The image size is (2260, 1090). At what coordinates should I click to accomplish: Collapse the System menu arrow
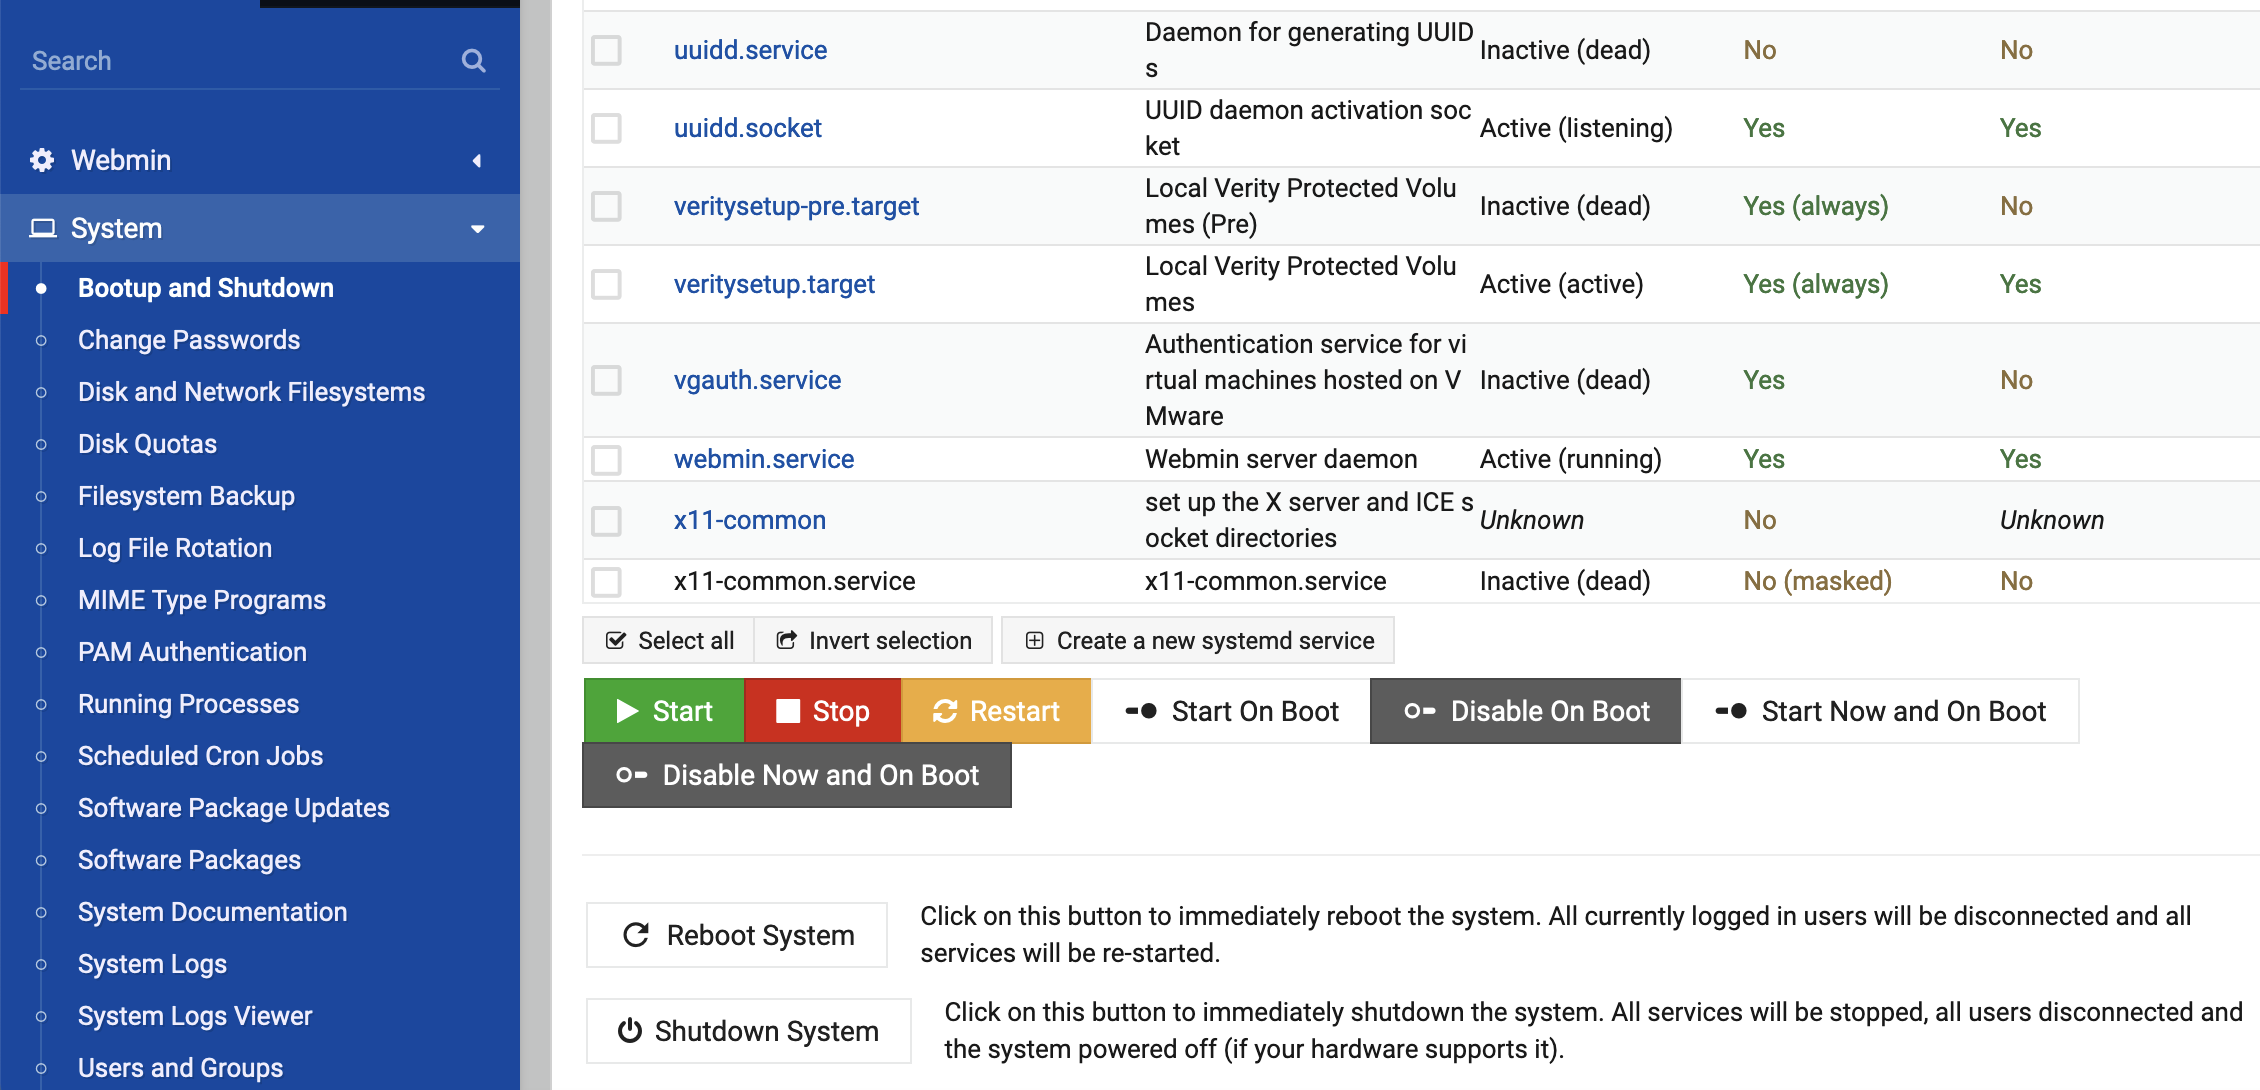(x=478, y=229)
